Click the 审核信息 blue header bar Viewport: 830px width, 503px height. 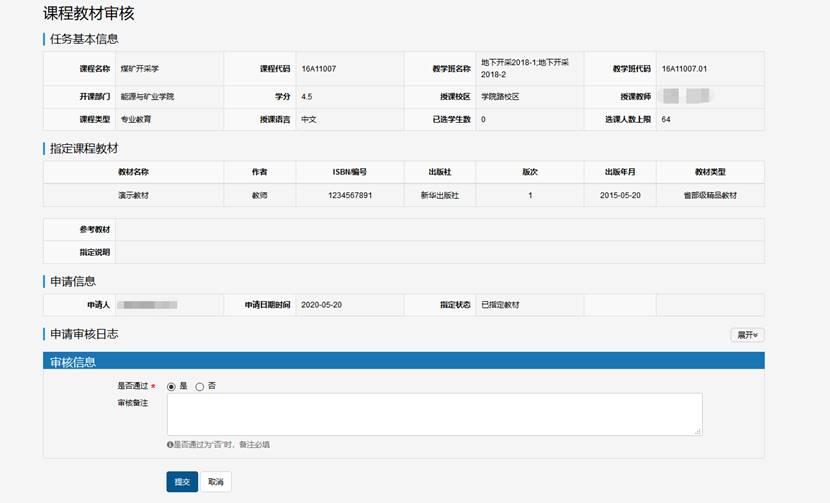403,361
